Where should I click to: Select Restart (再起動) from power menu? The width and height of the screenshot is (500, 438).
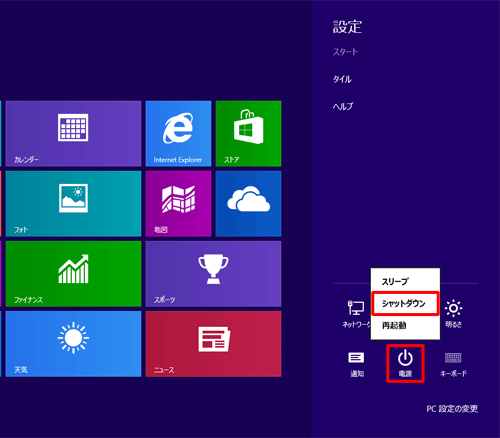pyautogui.click(x=405, y=325)
